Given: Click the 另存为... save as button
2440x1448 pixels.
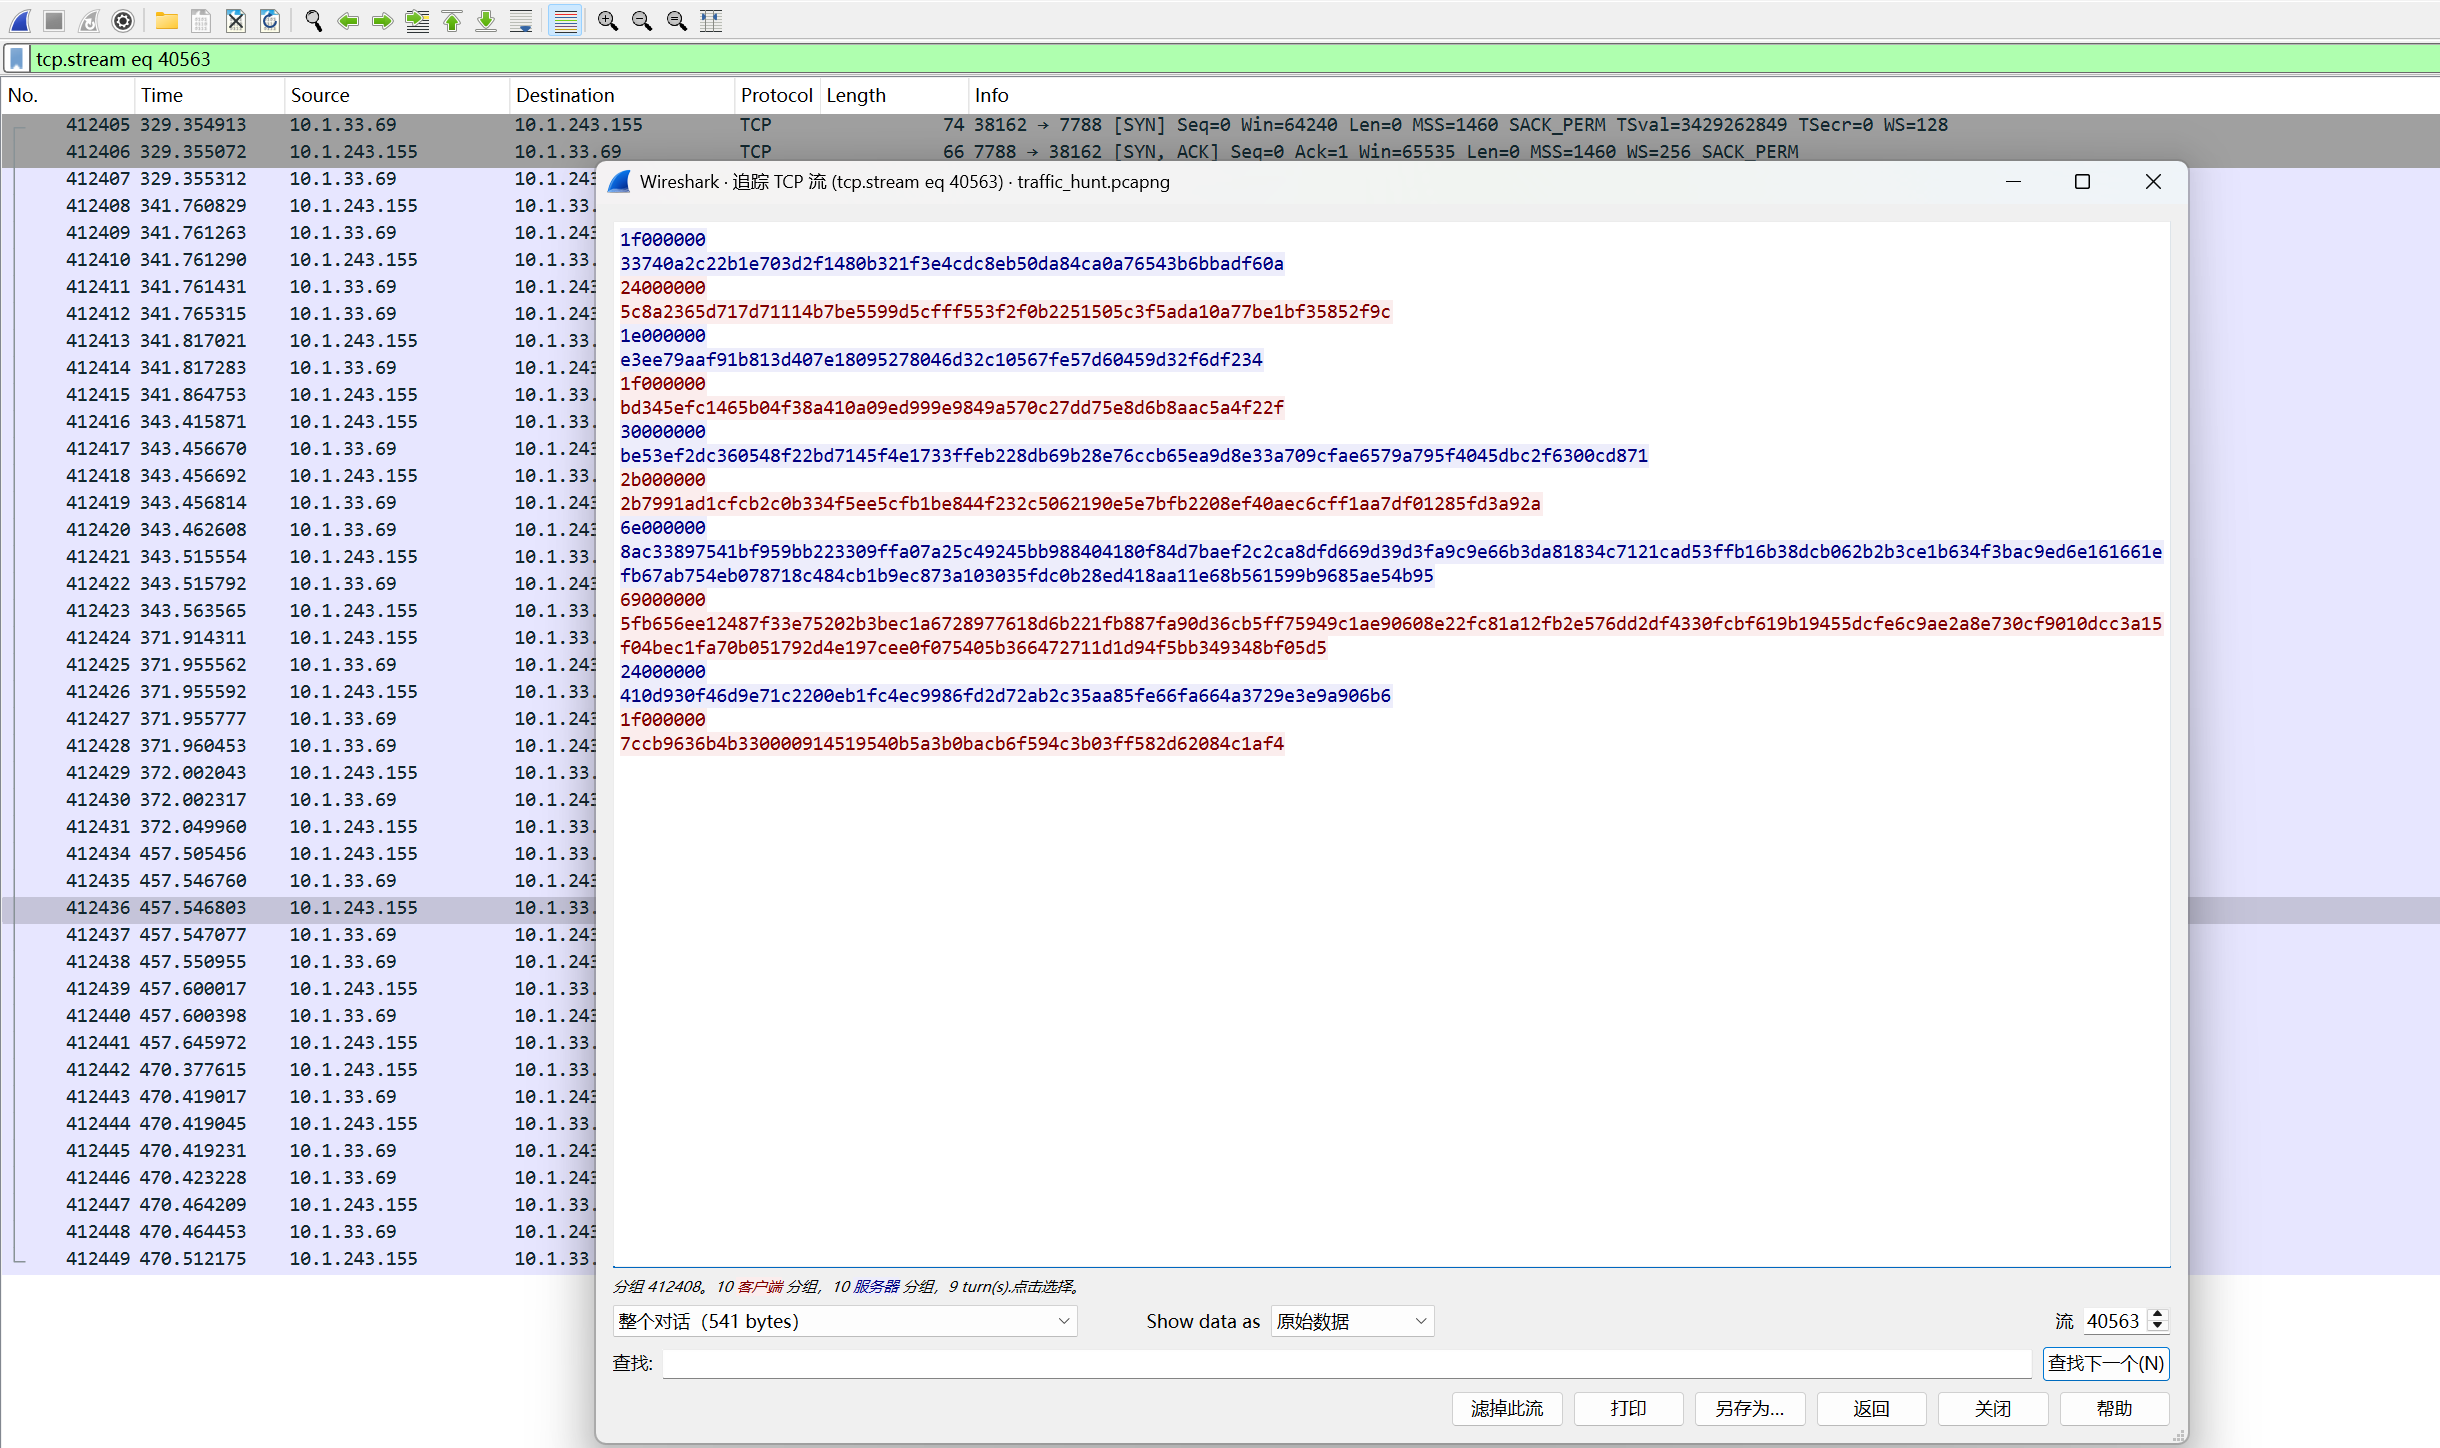Looking at the screenshot, I should point(1749,1408).
